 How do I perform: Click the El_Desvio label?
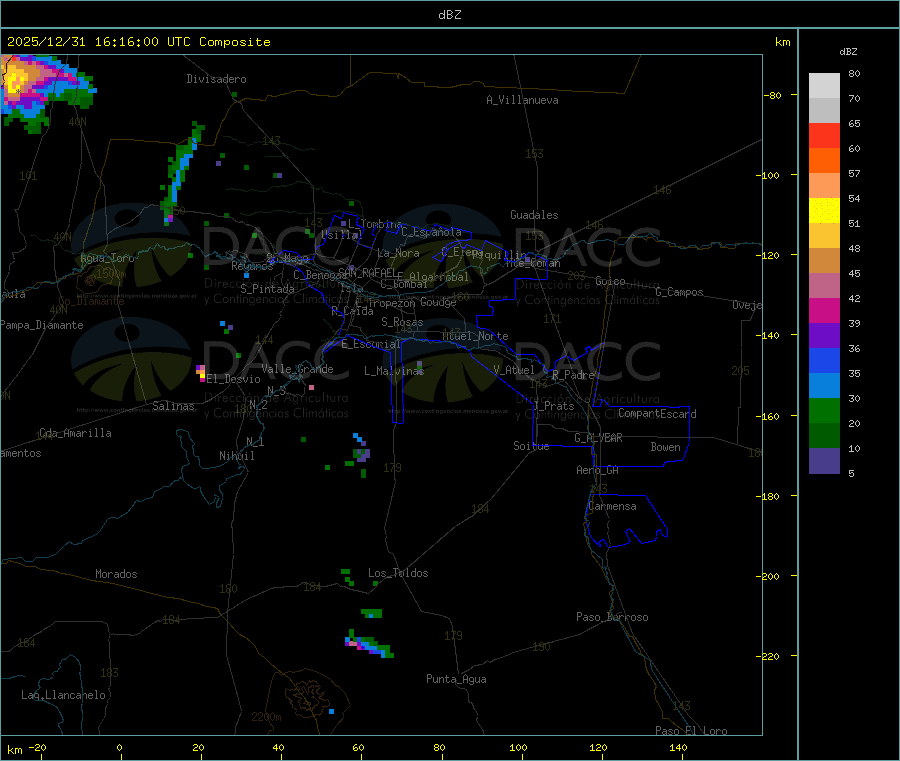[233, 379]
